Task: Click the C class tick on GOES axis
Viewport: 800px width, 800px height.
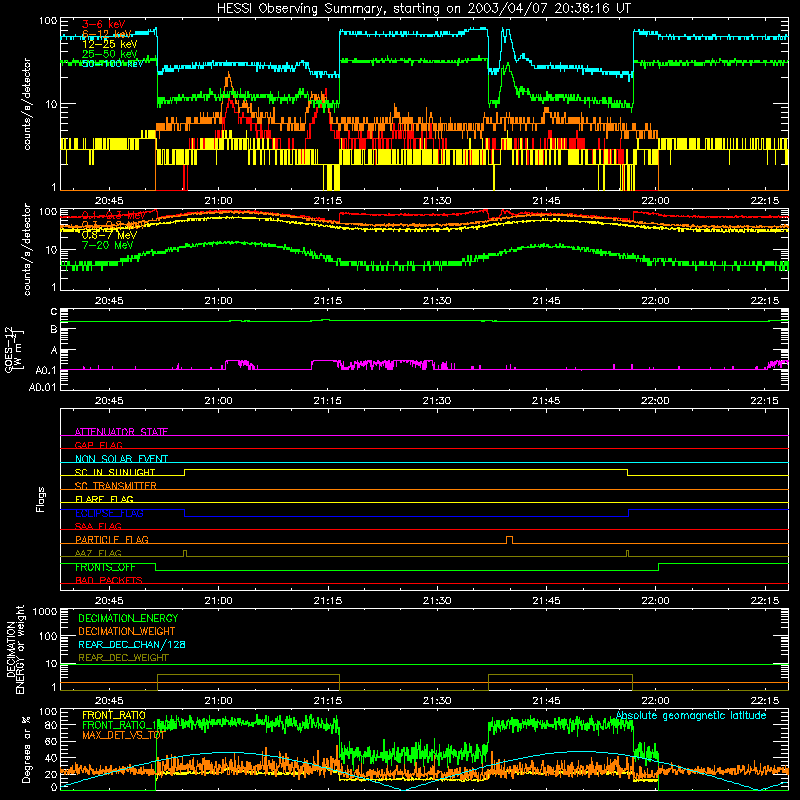Action: click(54, 311)
